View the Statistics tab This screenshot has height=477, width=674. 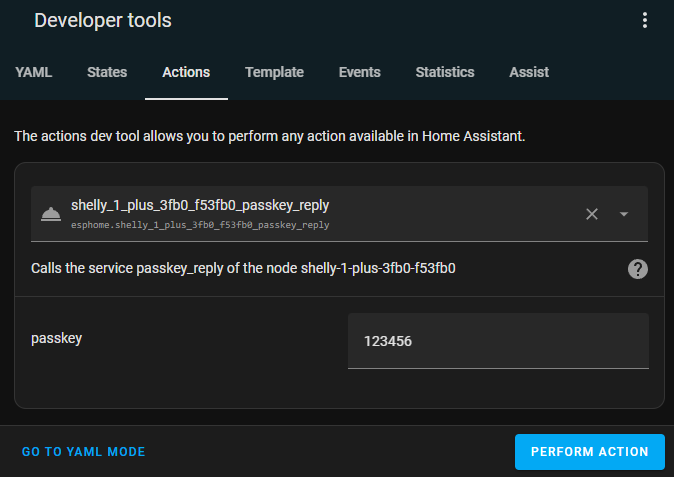(x=445, y=72)
